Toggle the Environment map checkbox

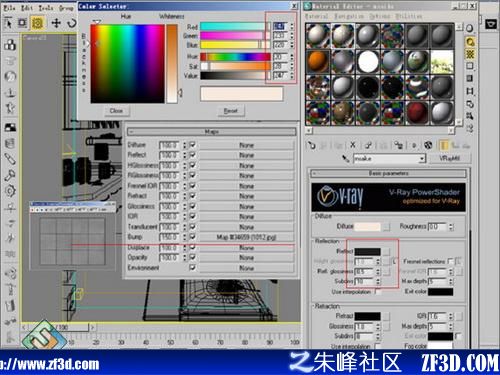pyautogui.click(x=192, y=267)
